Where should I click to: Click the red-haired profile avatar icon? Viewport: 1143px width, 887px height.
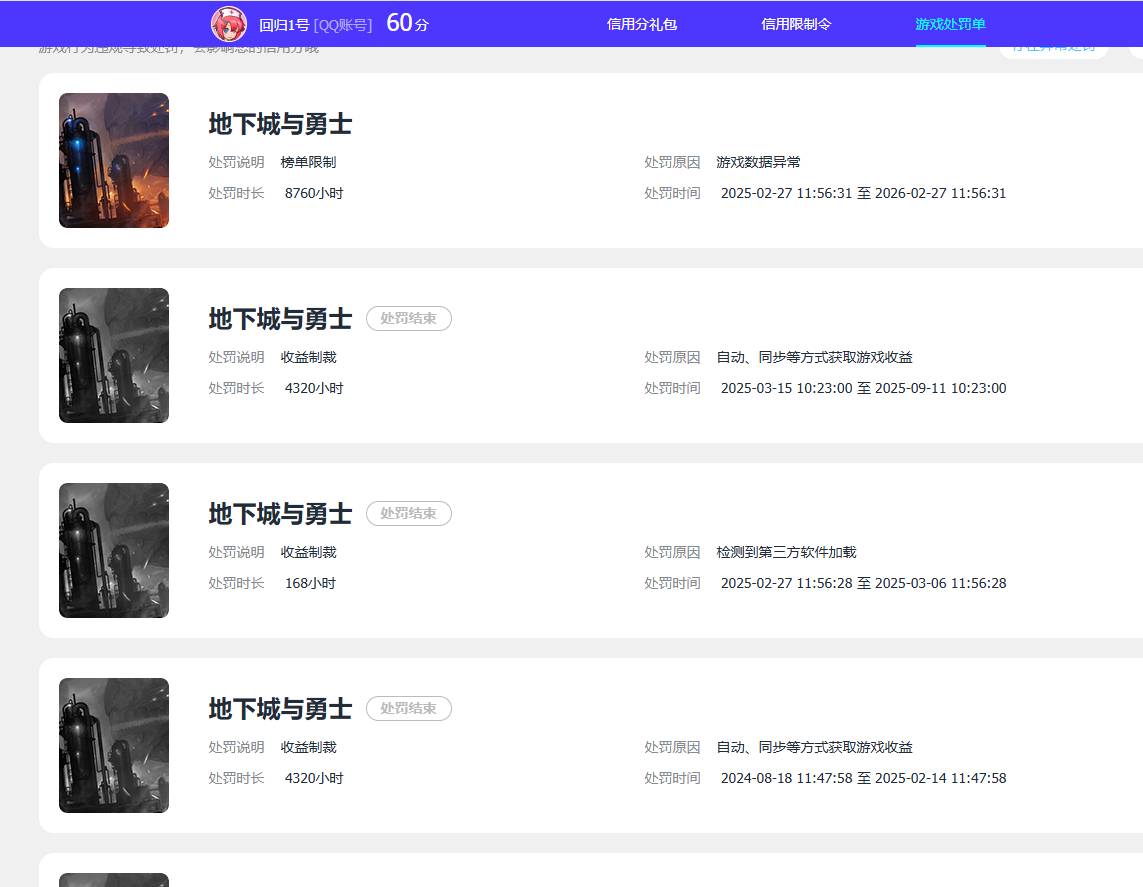228,23
